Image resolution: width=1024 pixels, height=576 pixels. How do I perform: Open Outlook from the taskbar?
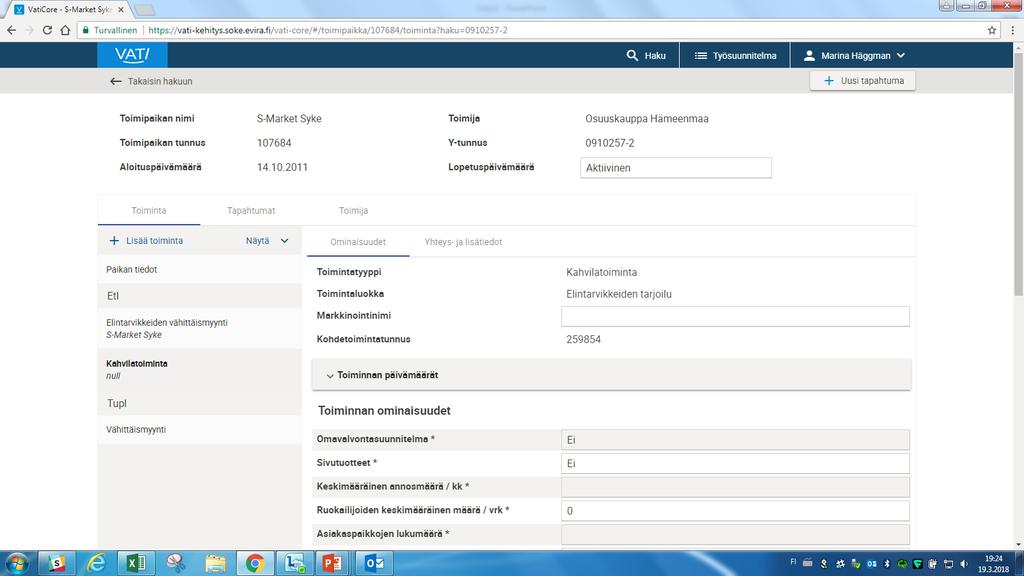[374, 563]
